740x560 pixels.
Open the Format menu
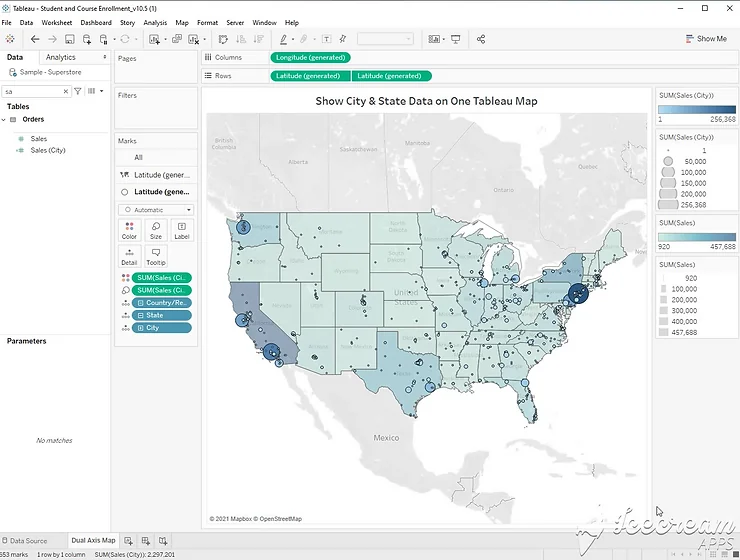[207, 23]
